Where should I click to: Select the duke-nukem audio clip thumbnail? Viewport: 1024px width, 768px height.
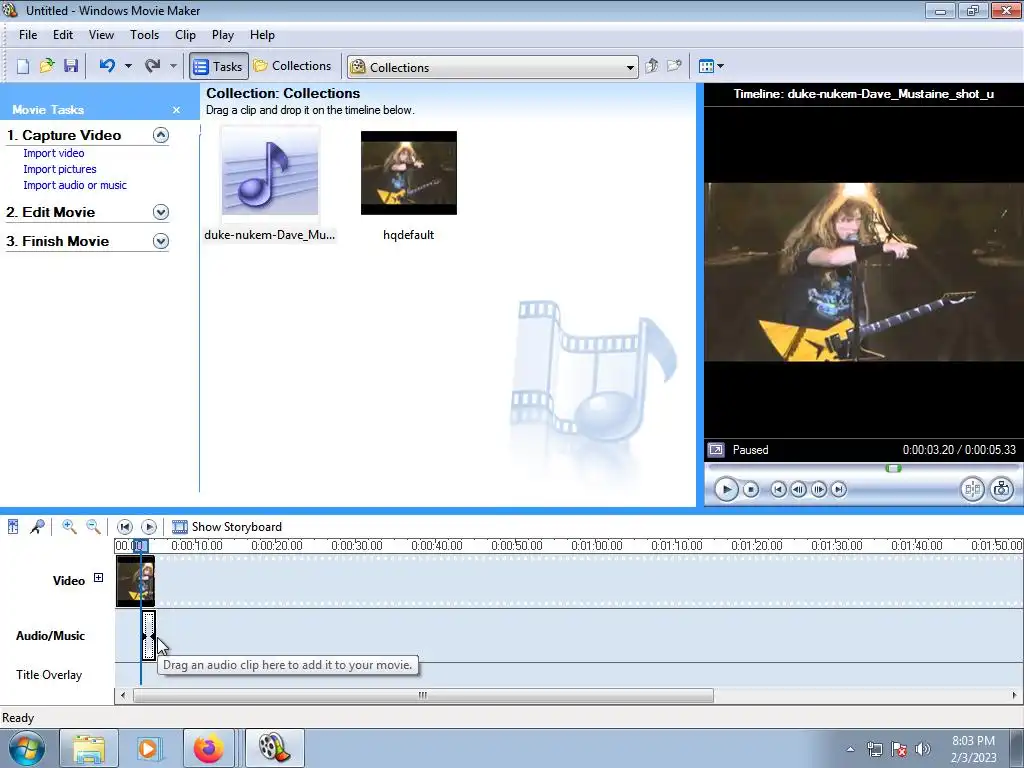(x=270, y=172)
